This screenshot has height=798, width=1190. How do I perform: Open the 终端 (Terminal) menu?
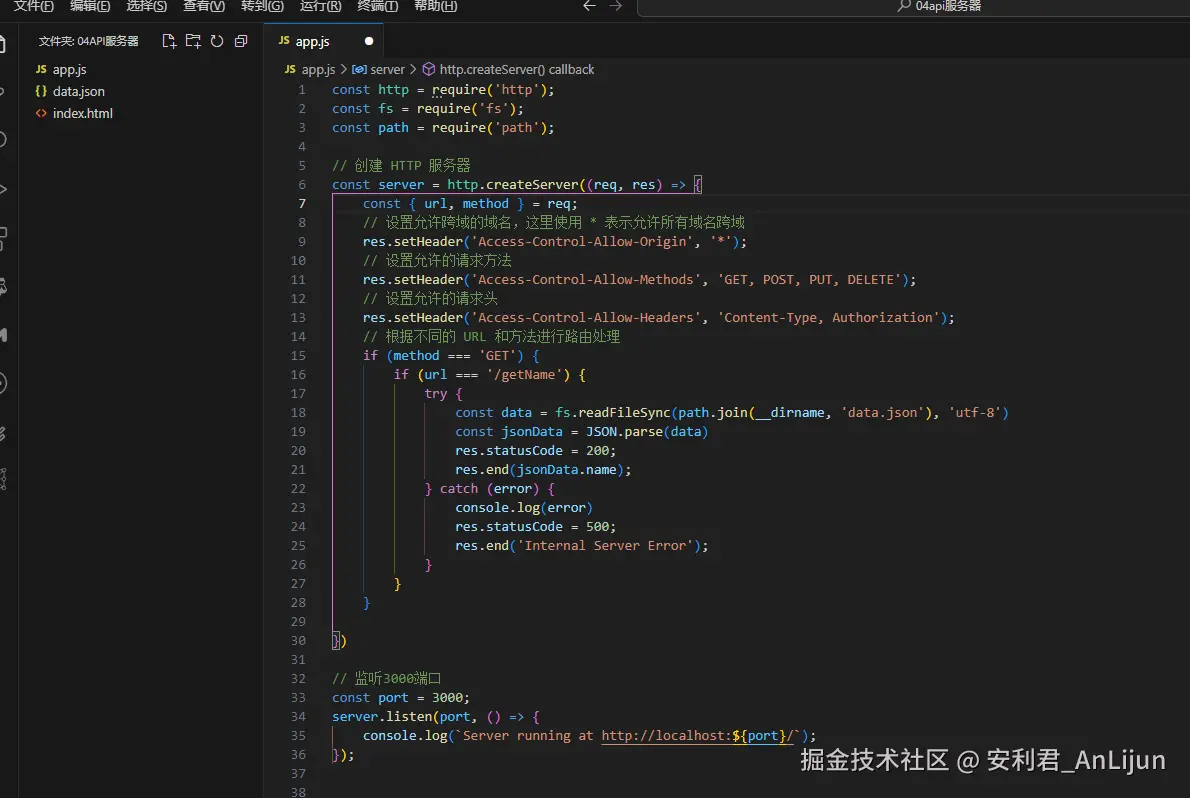pos(377,6)
